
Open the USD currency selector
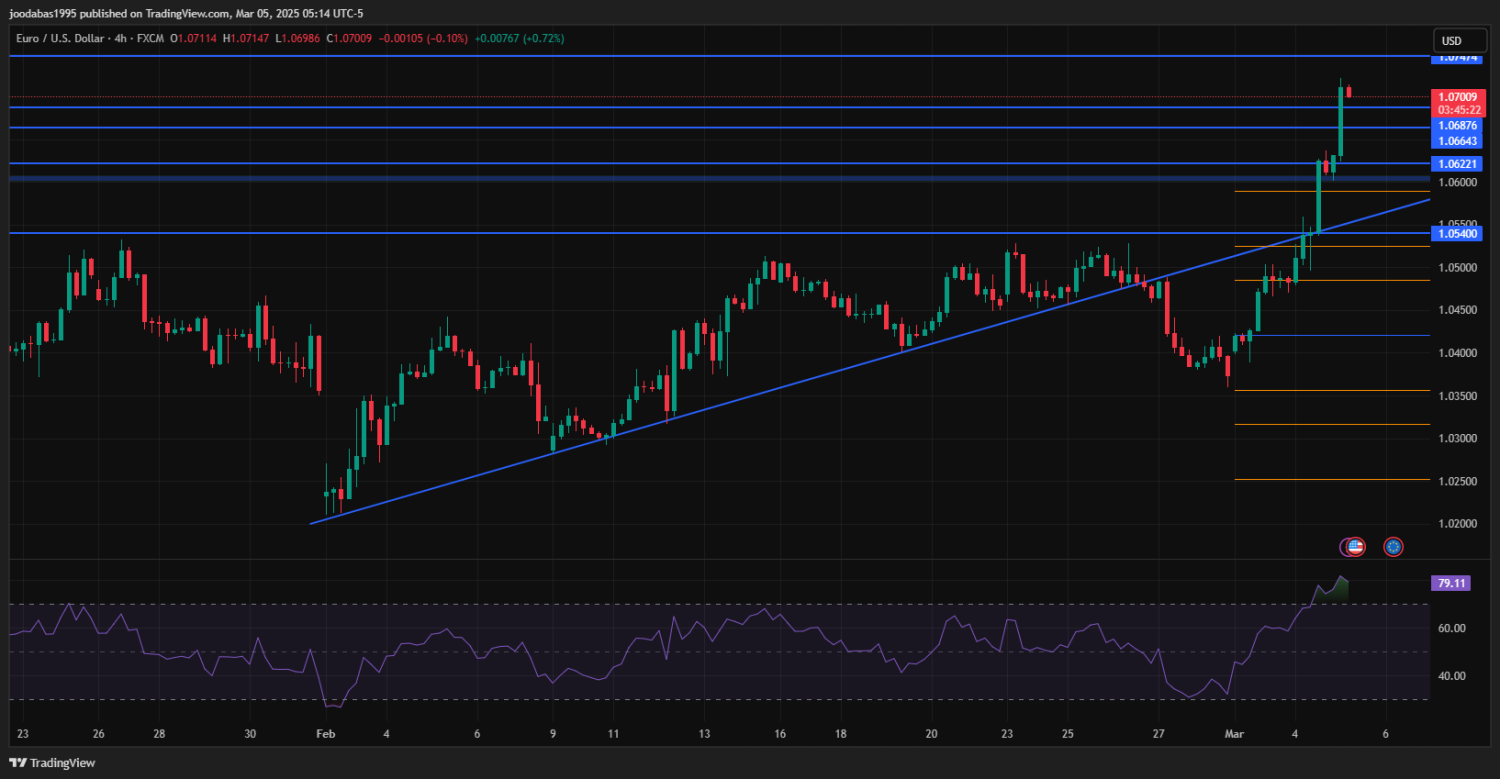click(1451, 41)
